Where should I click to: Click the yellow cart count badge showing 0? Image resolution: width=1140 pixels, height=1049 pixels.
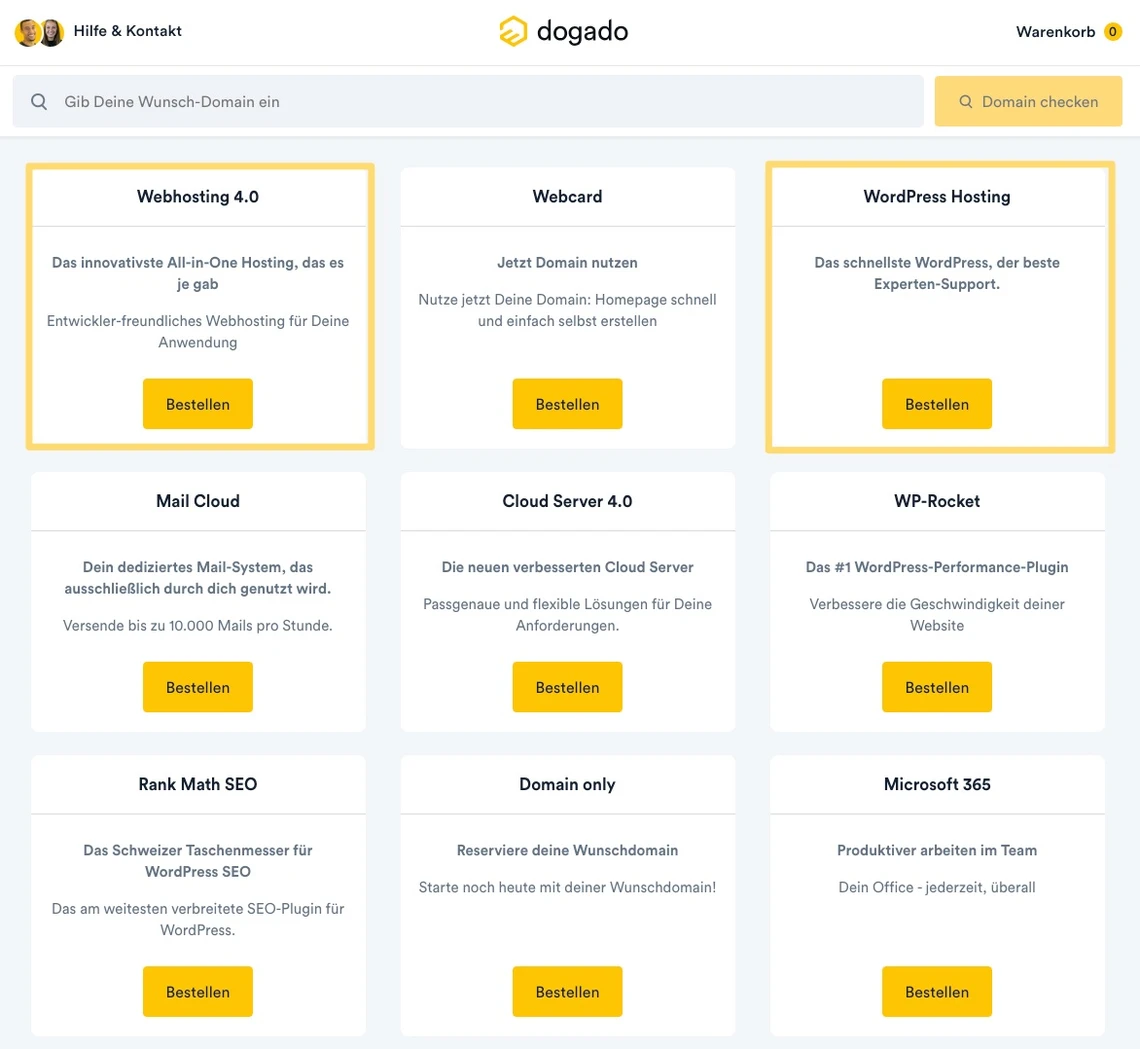pyautogui.click(x=1112, y=31)
